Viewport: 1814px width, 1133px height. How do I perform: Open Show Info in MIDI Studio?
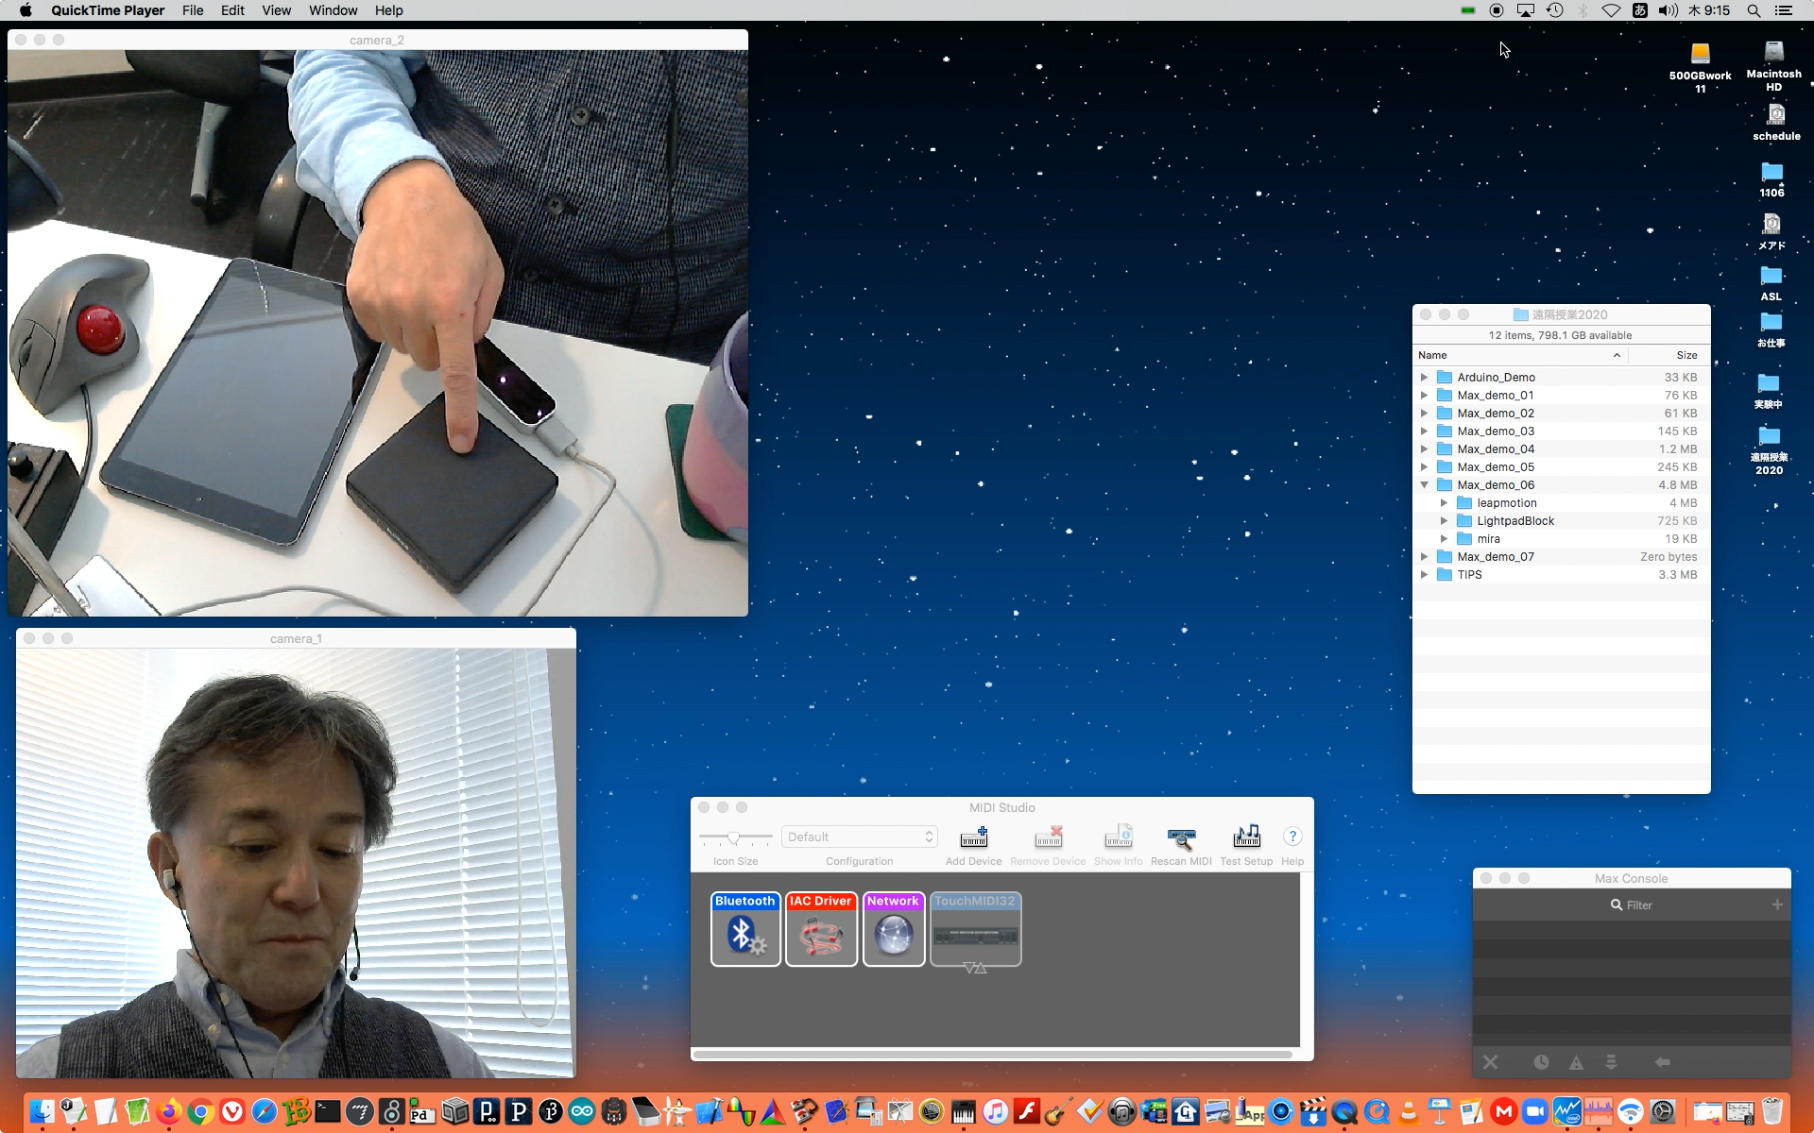1118,845
